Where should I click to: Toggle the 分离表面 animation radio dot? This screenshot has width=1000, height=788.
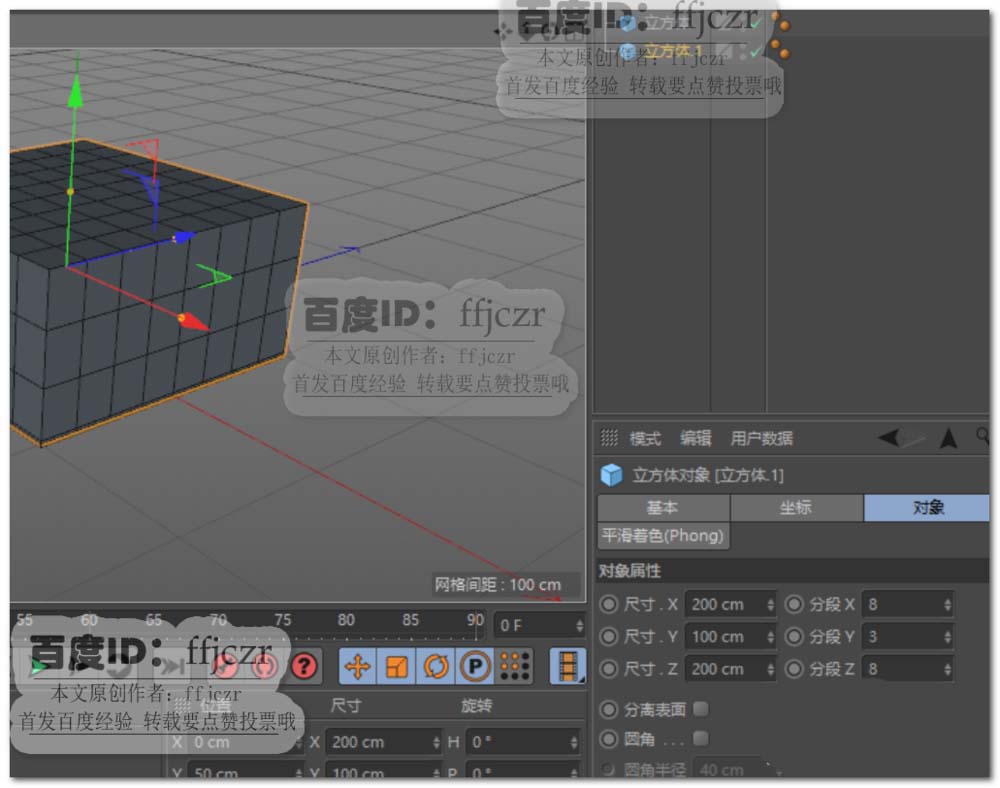609,709
